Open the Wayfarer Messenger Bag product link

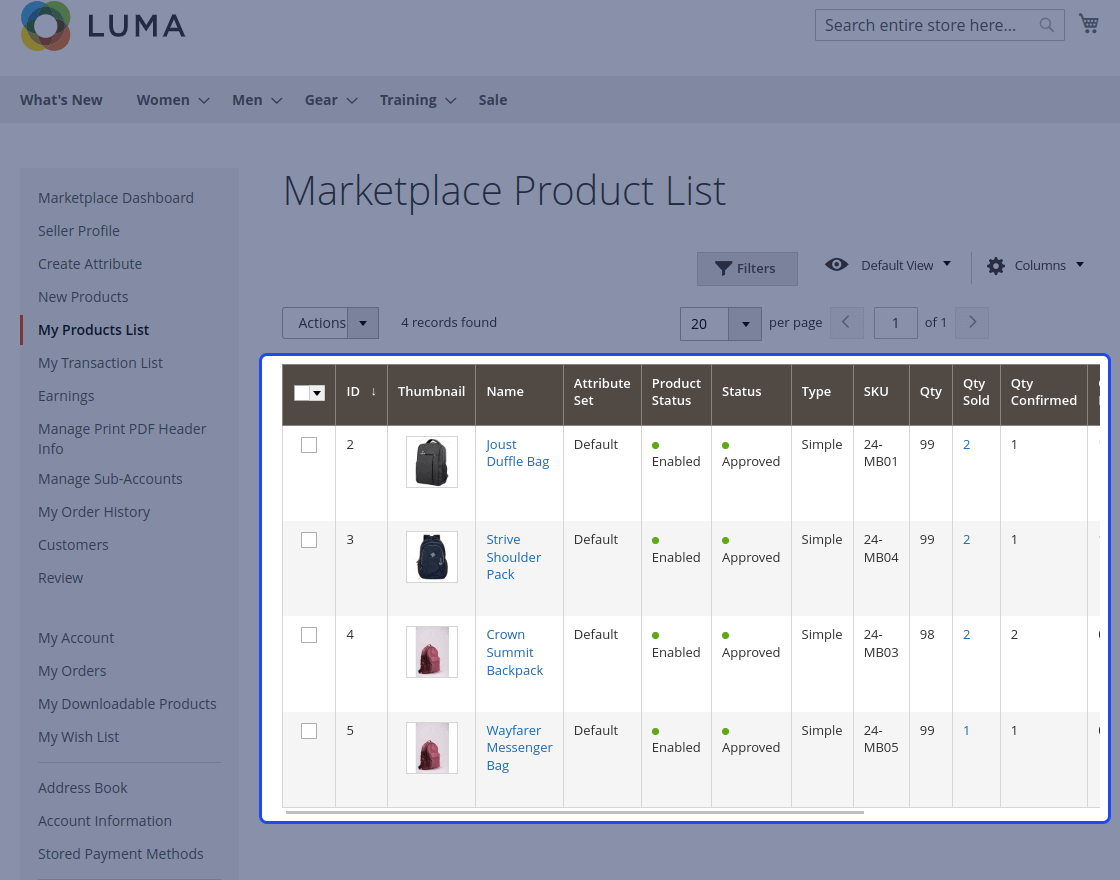click(519, 748)
